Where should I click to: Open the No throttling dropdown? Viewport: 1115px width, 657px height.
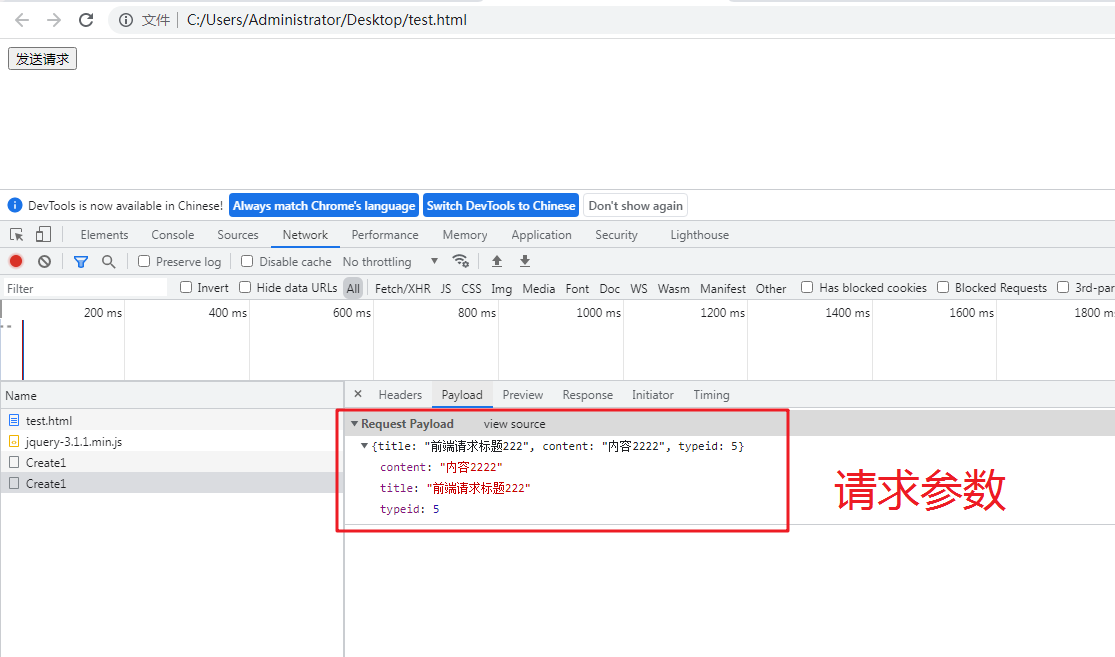[390, 261]
